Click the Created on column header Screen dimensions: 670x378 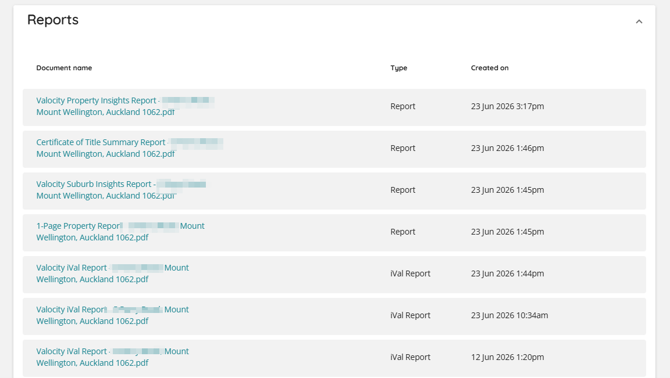490,67
